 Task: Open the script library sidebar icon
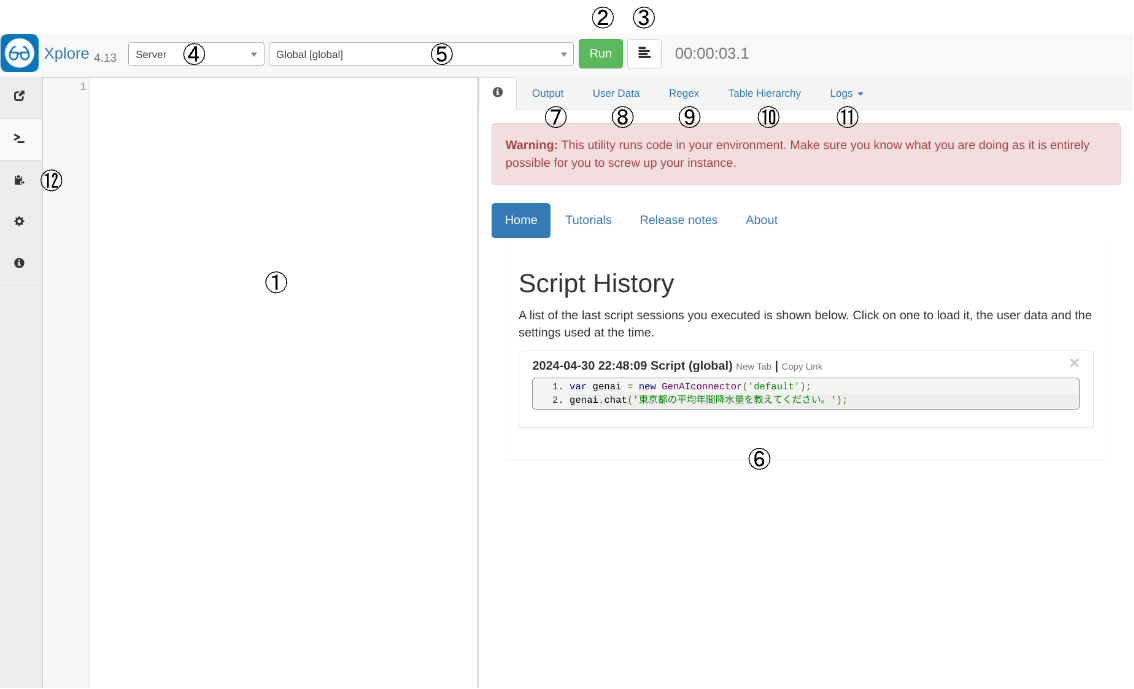point(20,180)
